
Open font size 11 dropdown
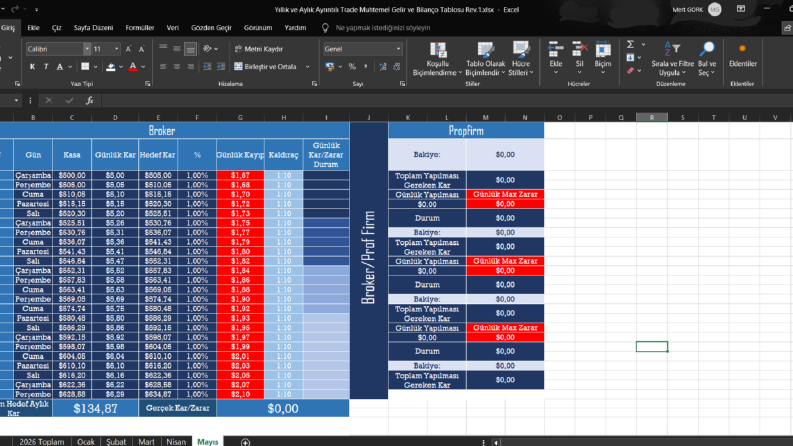116,49
